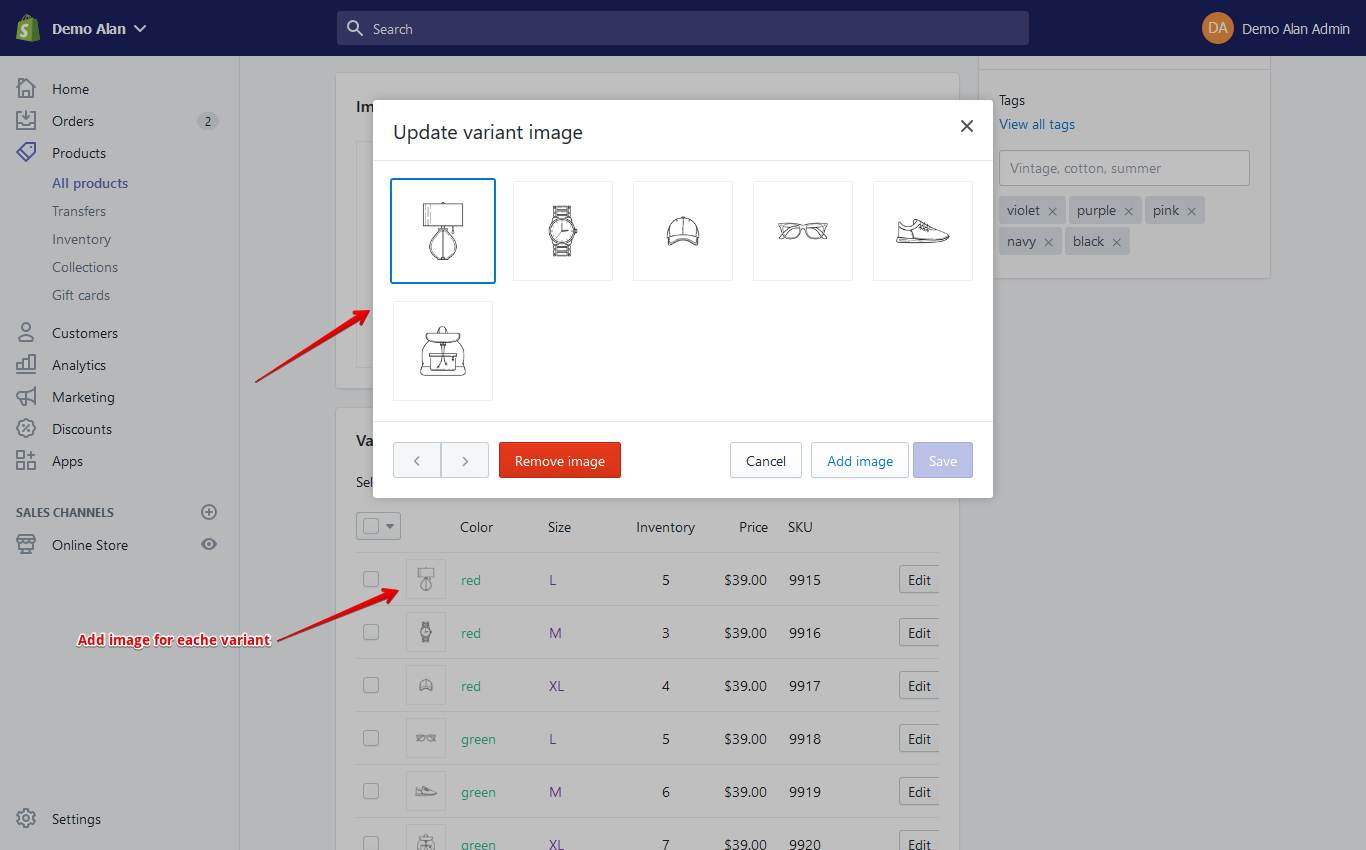This screenshot has height=850, width=1366.
Task: Open the View all tags link
Action: [1037, 124]
